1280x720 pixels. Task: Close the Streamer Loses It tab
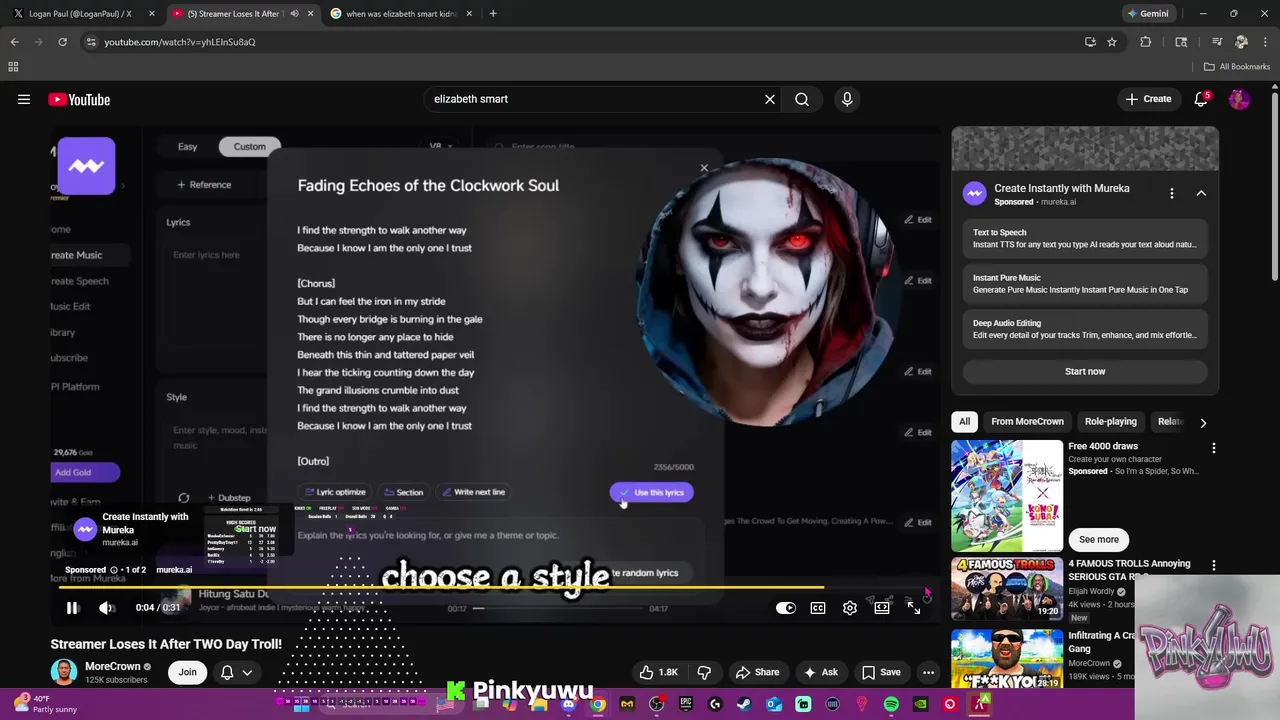[310, 14]
